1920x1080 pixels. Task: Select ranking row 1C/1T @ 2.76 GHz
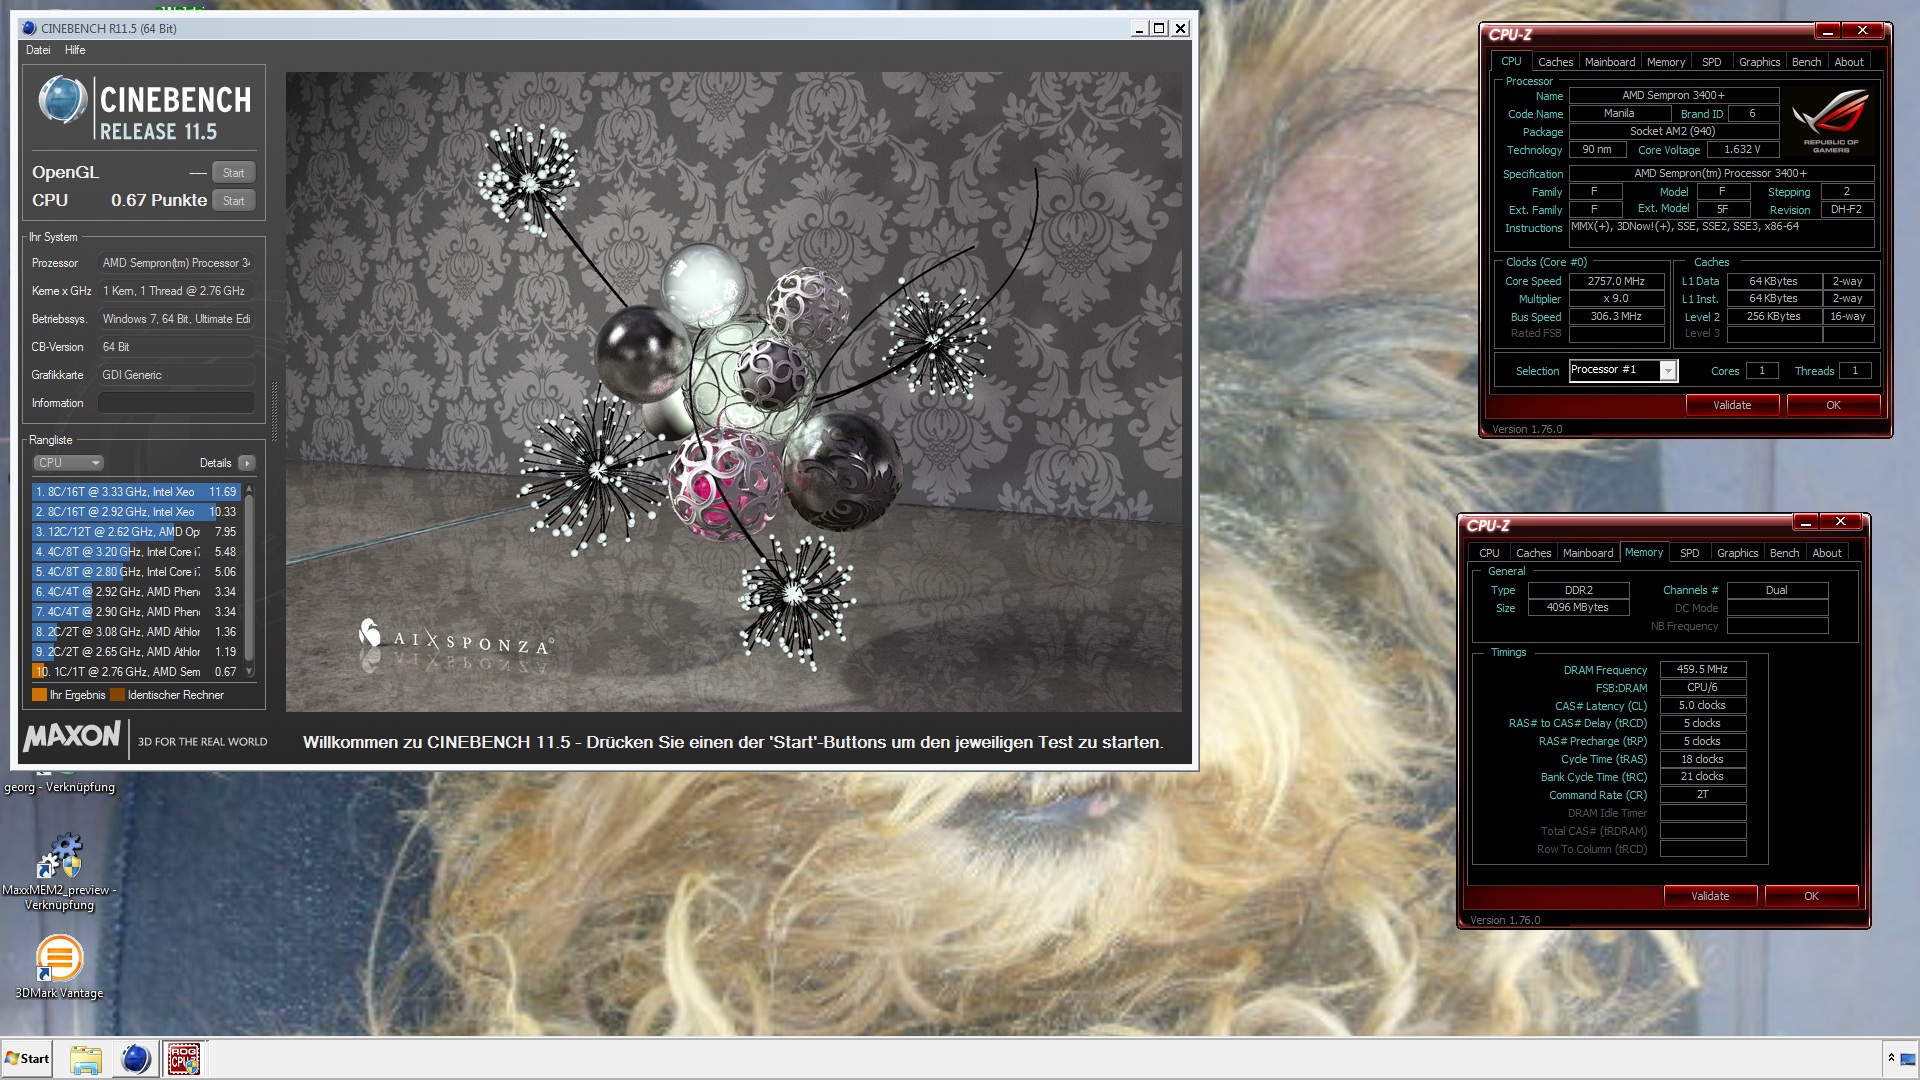coord(136,672)
